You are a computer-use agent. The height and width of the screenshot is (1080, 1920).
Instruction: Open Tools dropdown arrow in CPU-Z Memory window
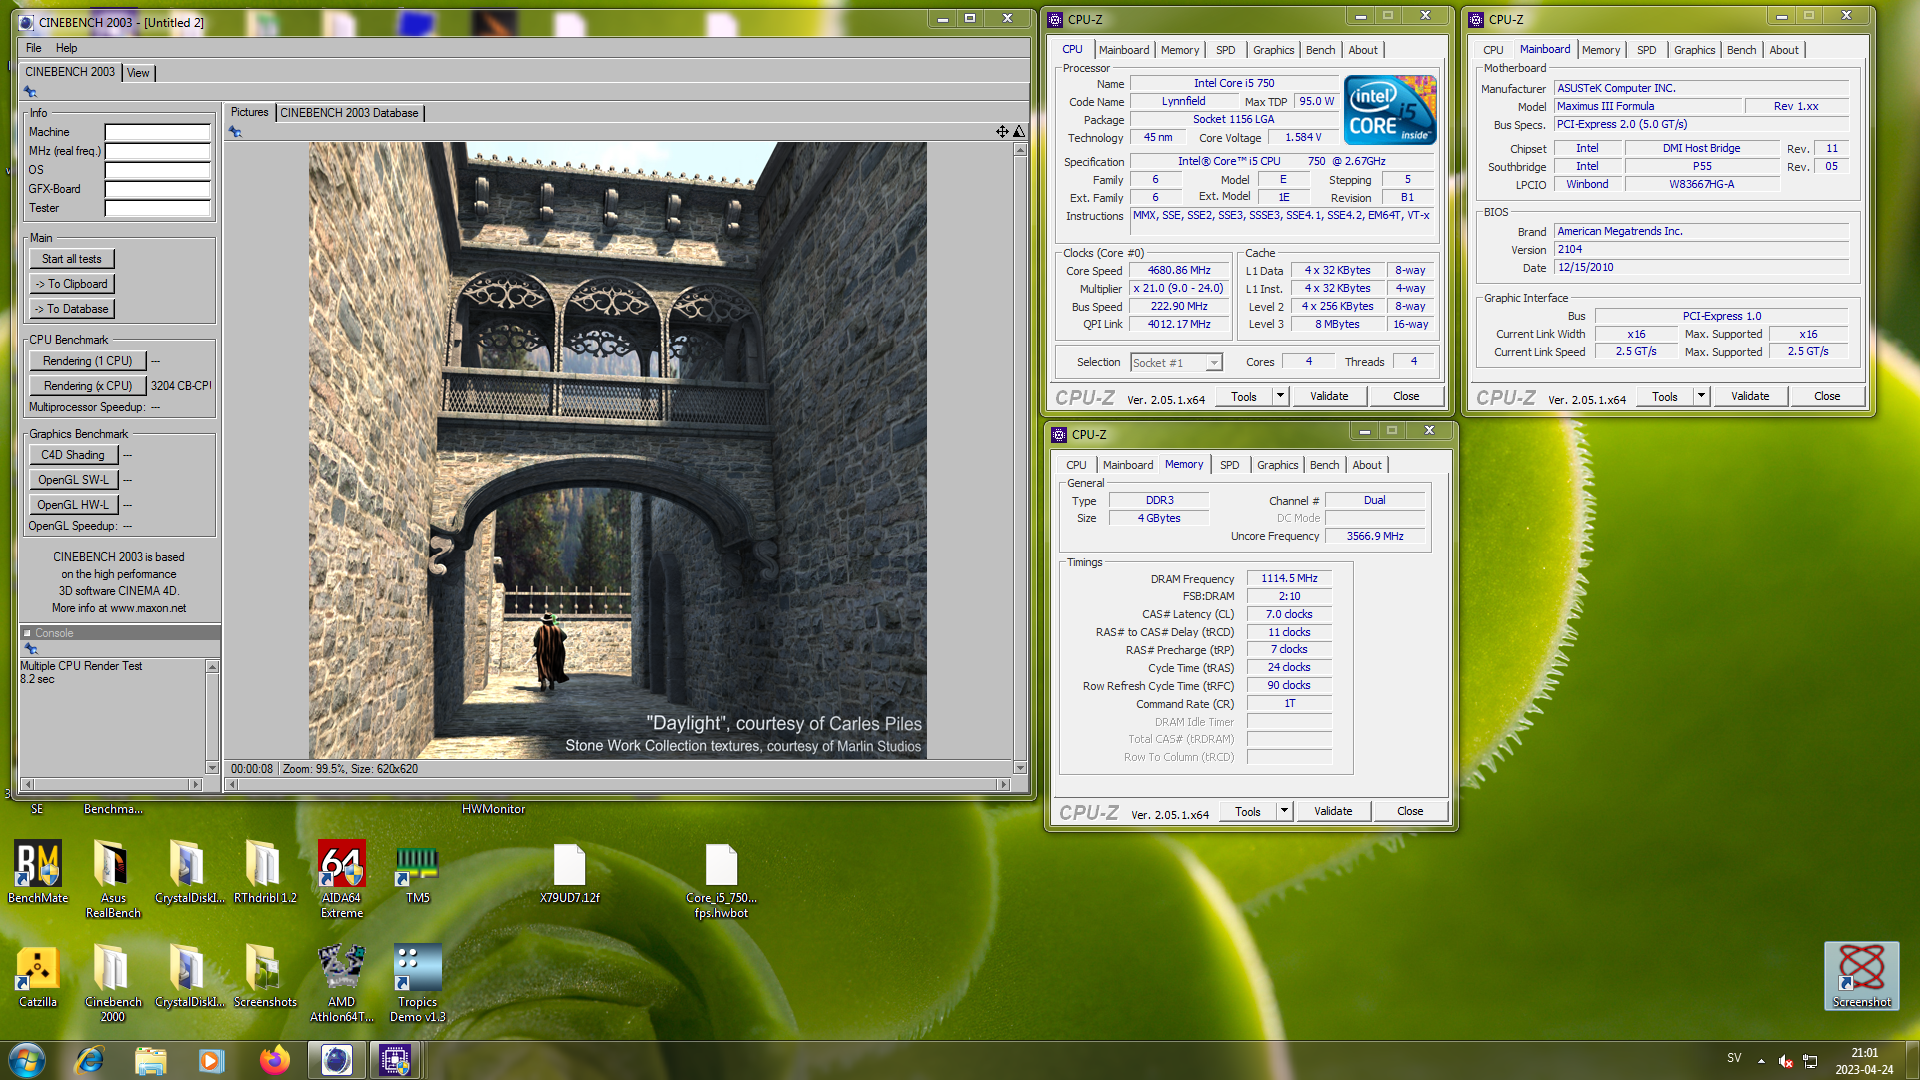1284,811
